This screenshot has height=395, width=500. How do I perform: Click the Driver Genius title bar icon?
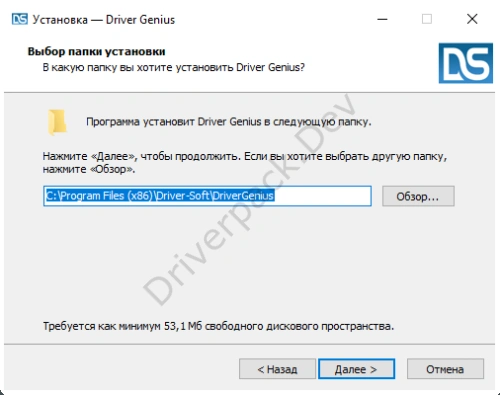[x=19, y=19]
